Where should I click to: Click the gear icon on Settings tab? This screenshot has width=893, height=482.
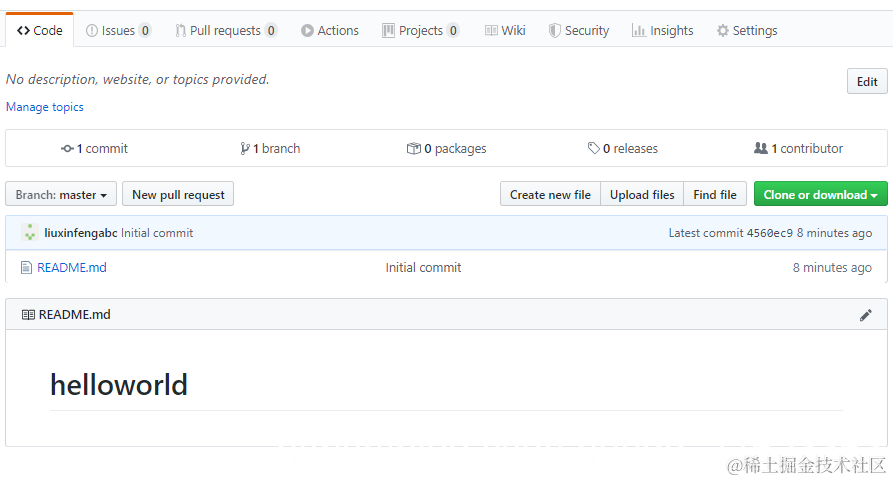(x=723, y=30)
